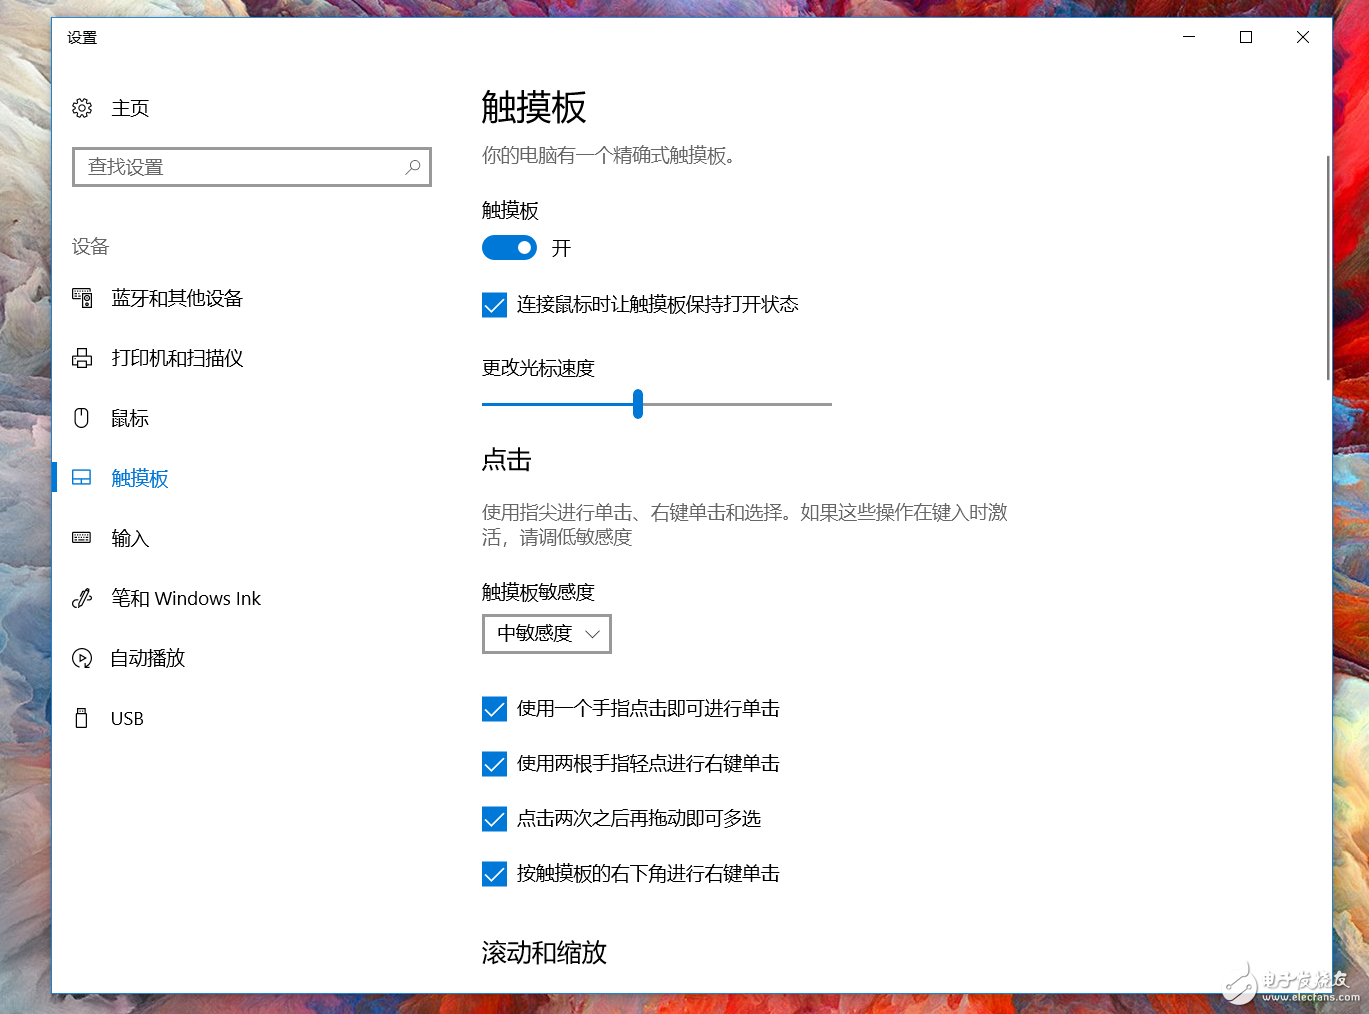This screenshot has height=1014, width=1369.
Task: Open the 触摸板敏感度 dropdown
Action: coord(547,634)
